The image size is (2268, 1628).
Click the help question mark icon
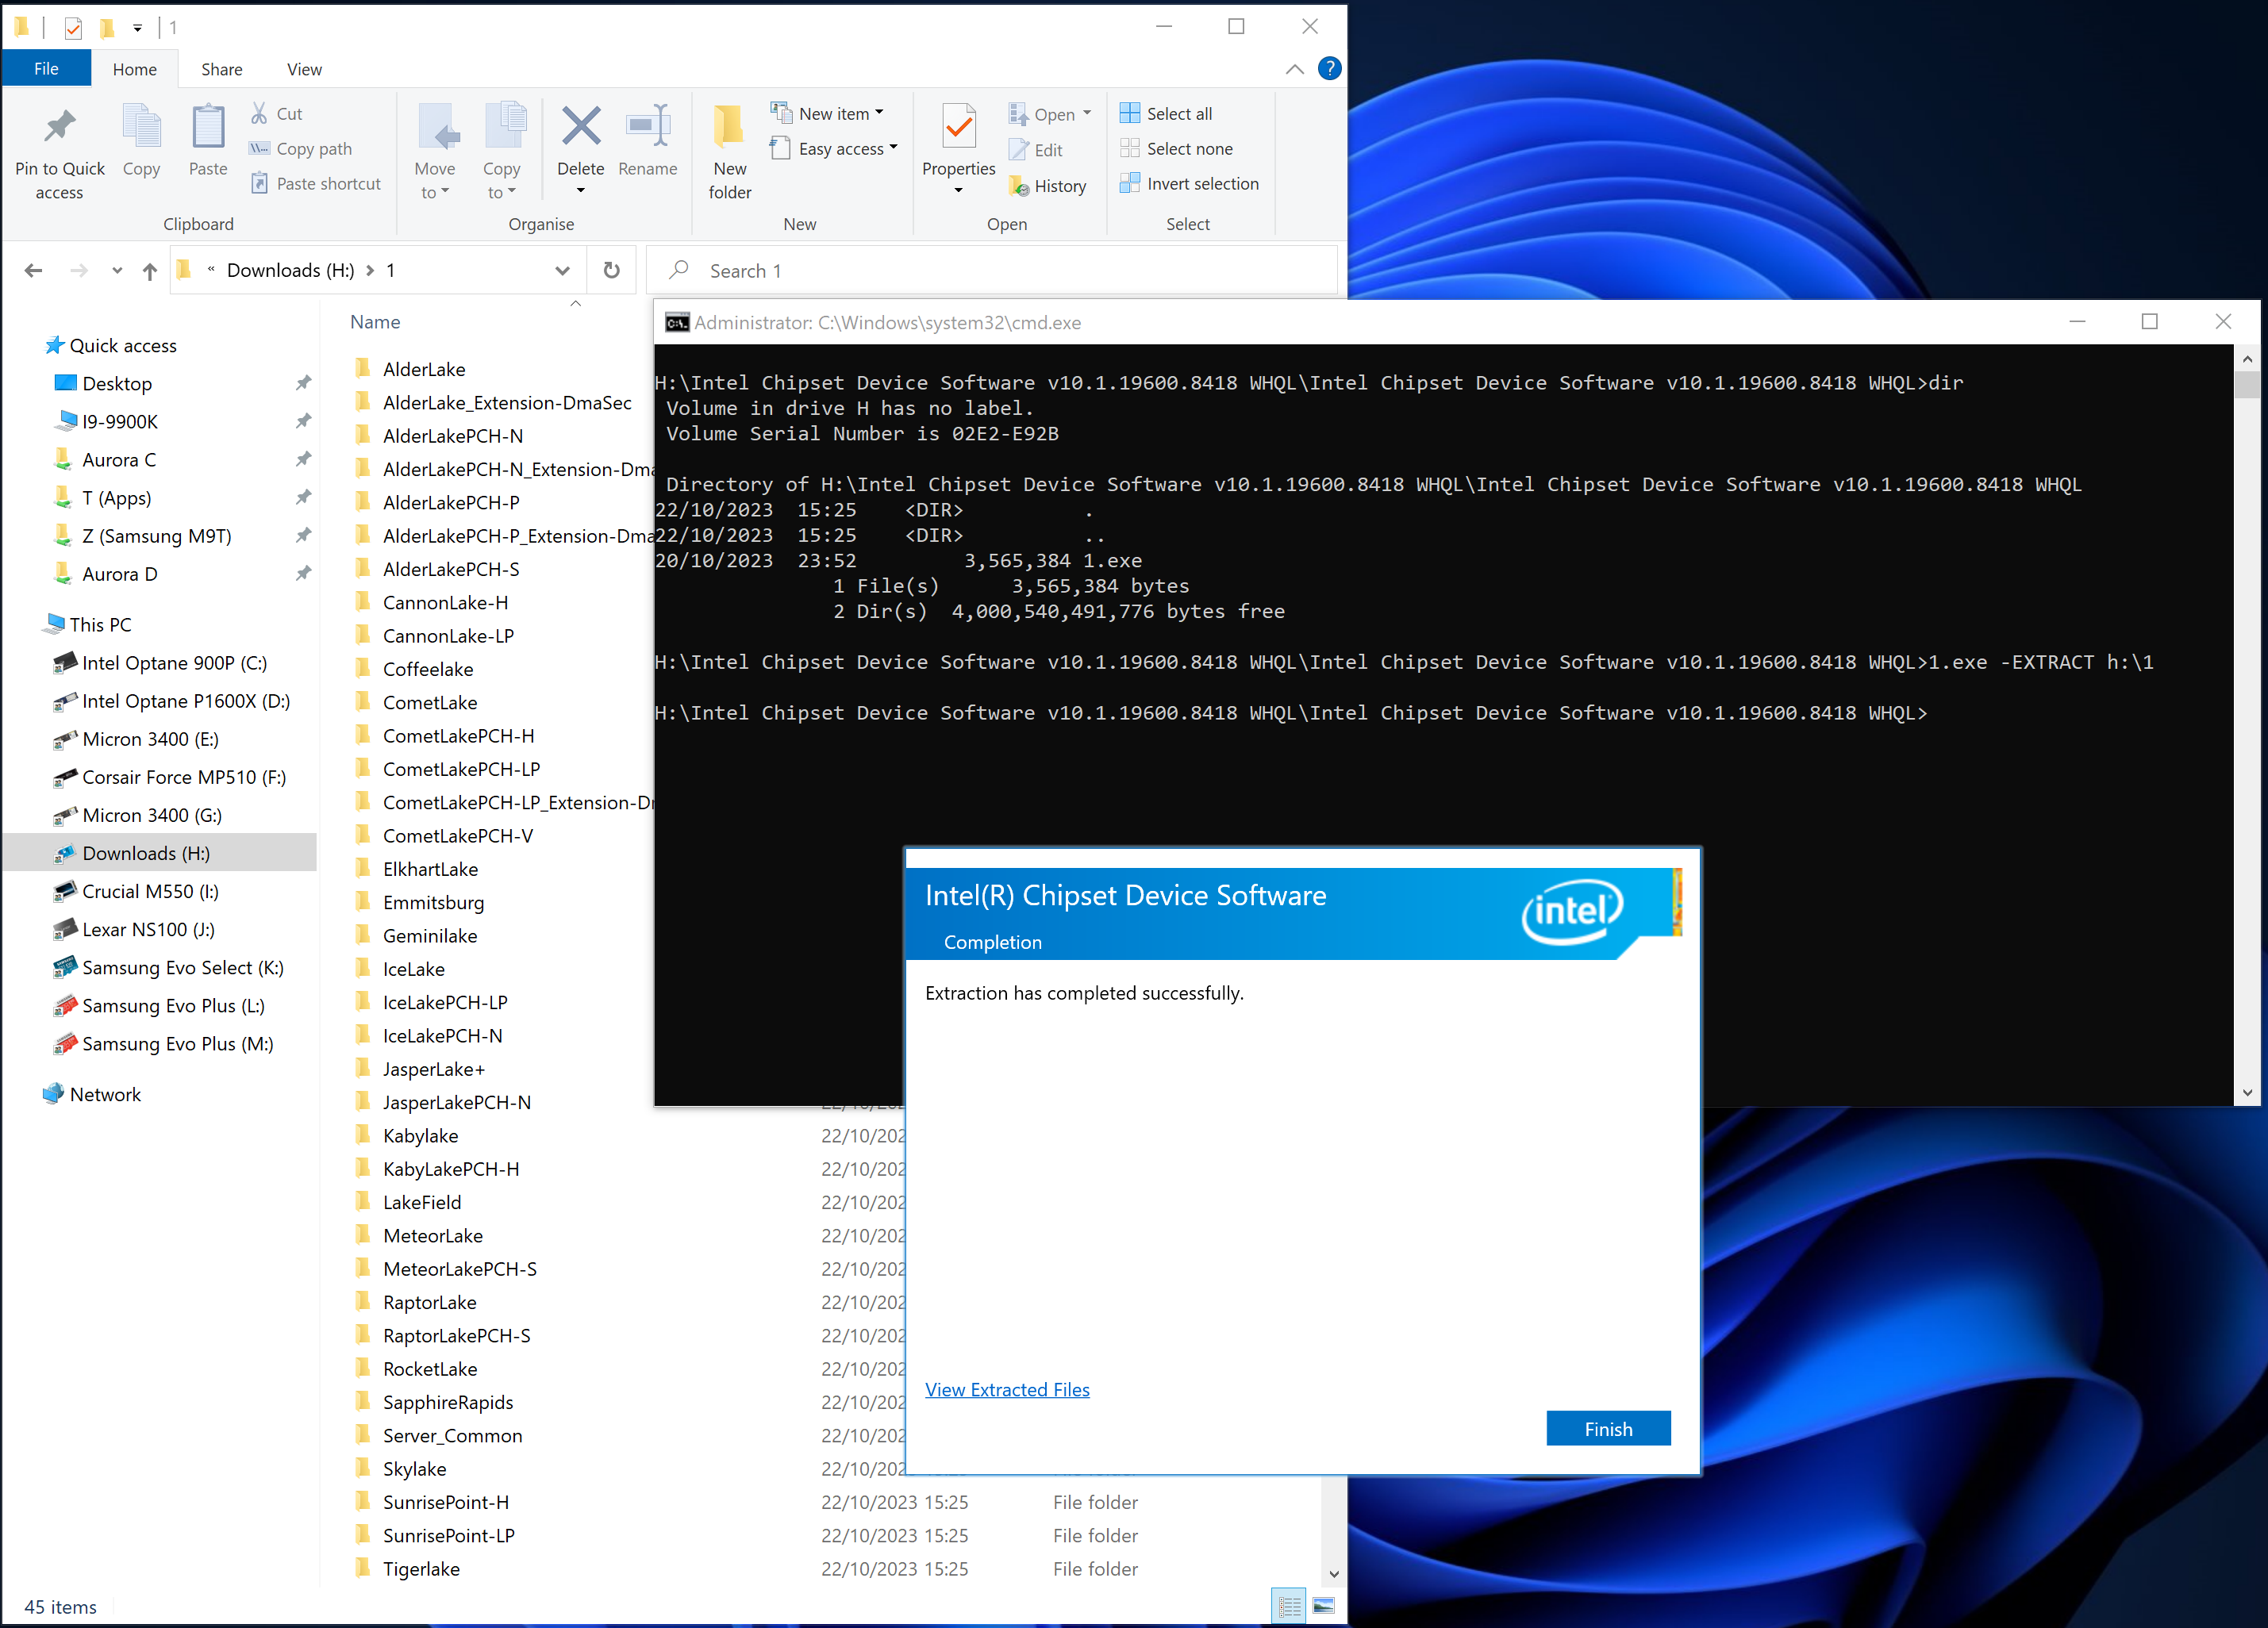point(1329,69)
